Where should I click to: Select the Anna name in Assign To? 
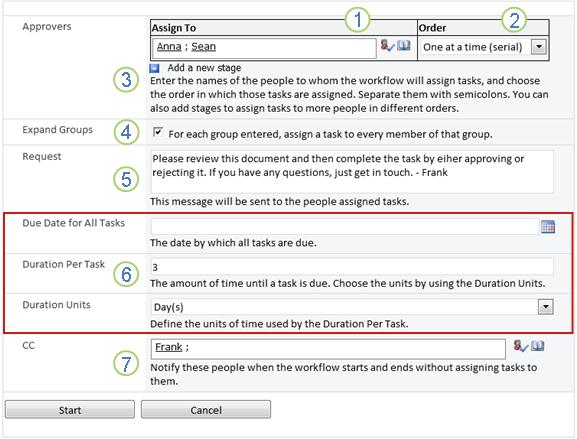(169, 47)
